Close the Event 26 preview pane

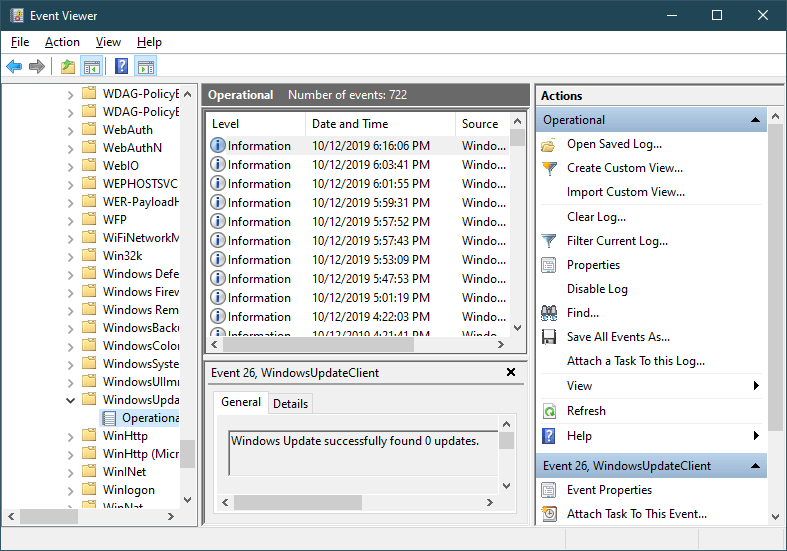click(511, 372)
